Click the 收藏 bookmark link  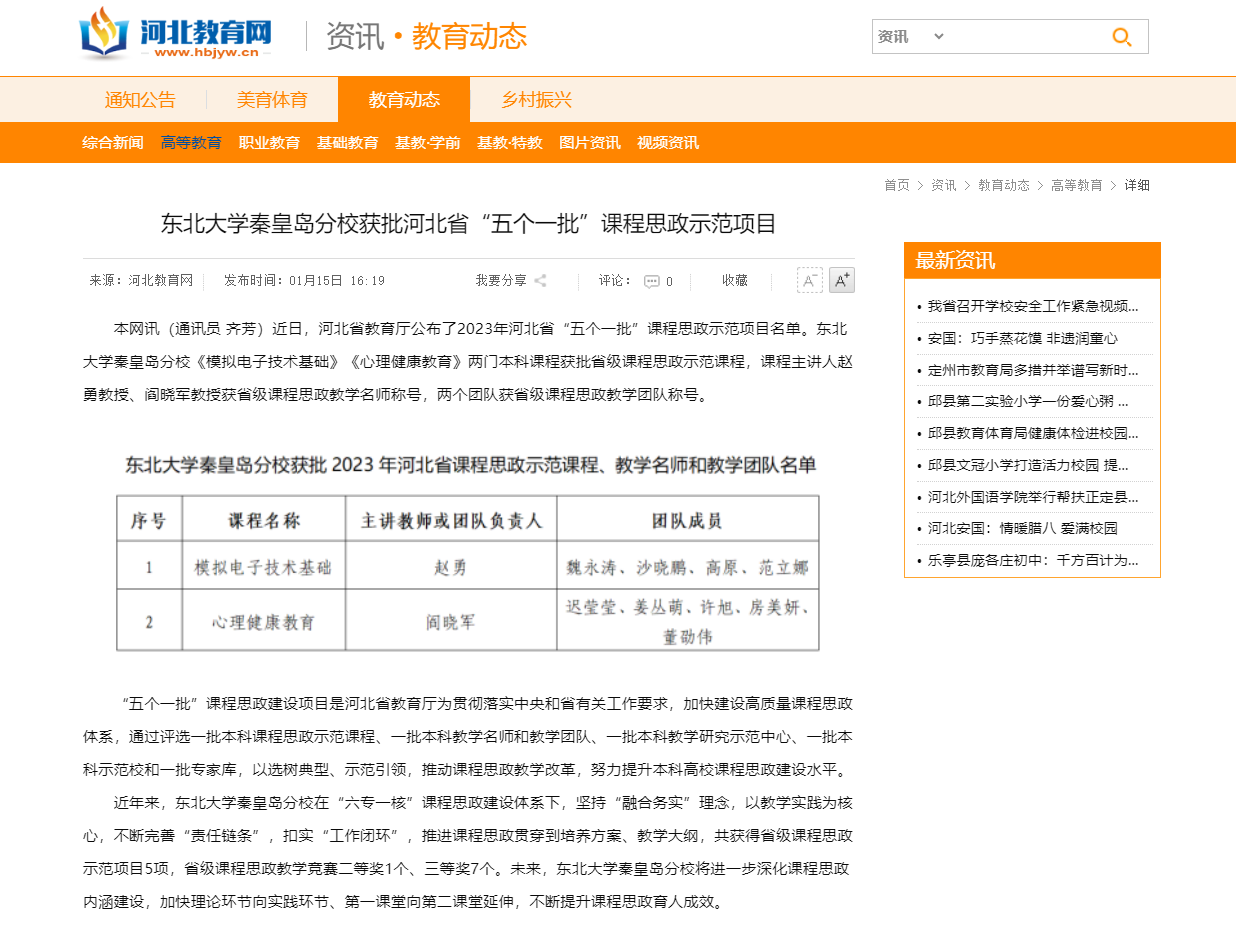pos(735,281)
